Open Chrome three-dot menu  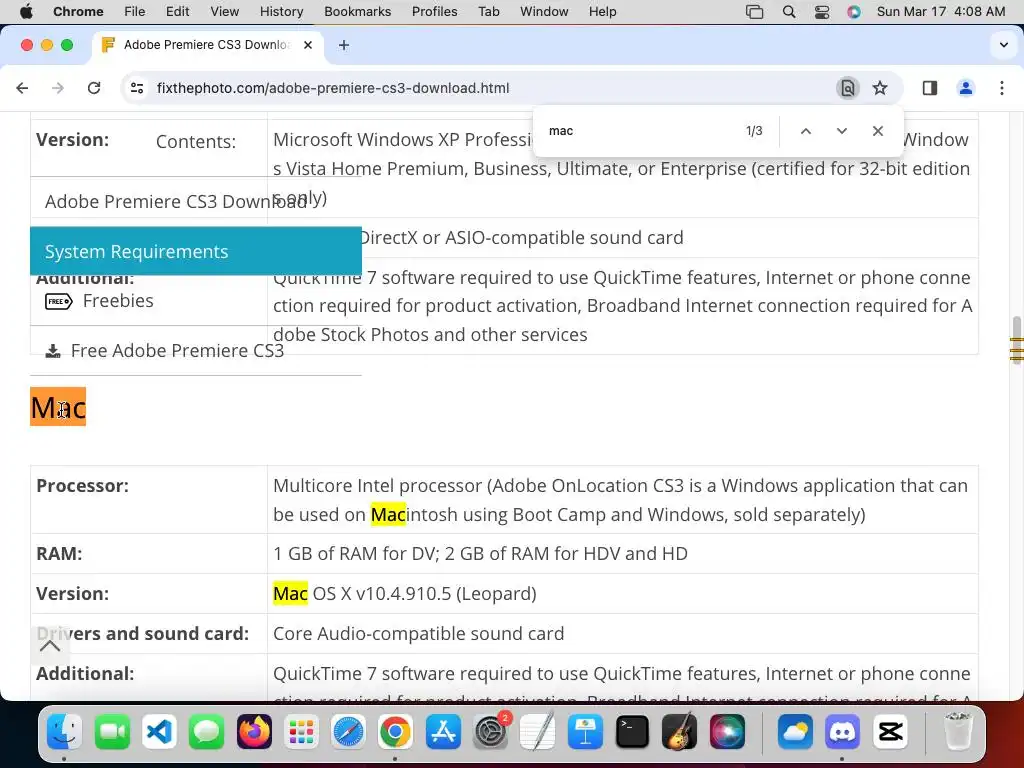coord(1002,88)
